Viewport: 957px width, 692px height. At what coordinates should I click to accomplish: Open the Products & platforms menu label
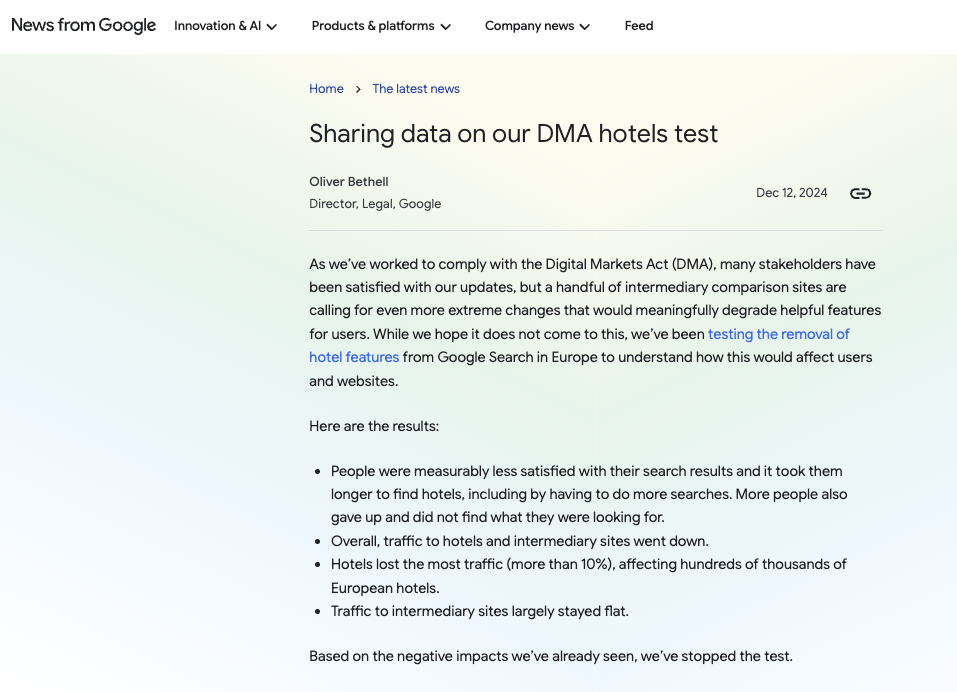coord(373,26)
